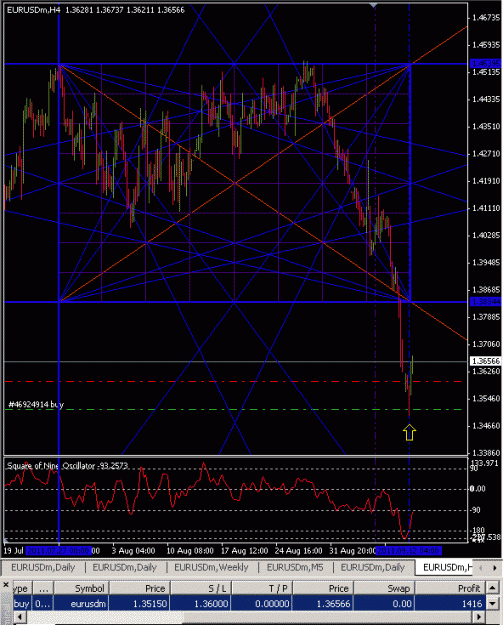The width and height of the screenshot is (503, 625).
Task: Open the EURUSDm,Daily tab left of Weekly
Action: (124, 567)
